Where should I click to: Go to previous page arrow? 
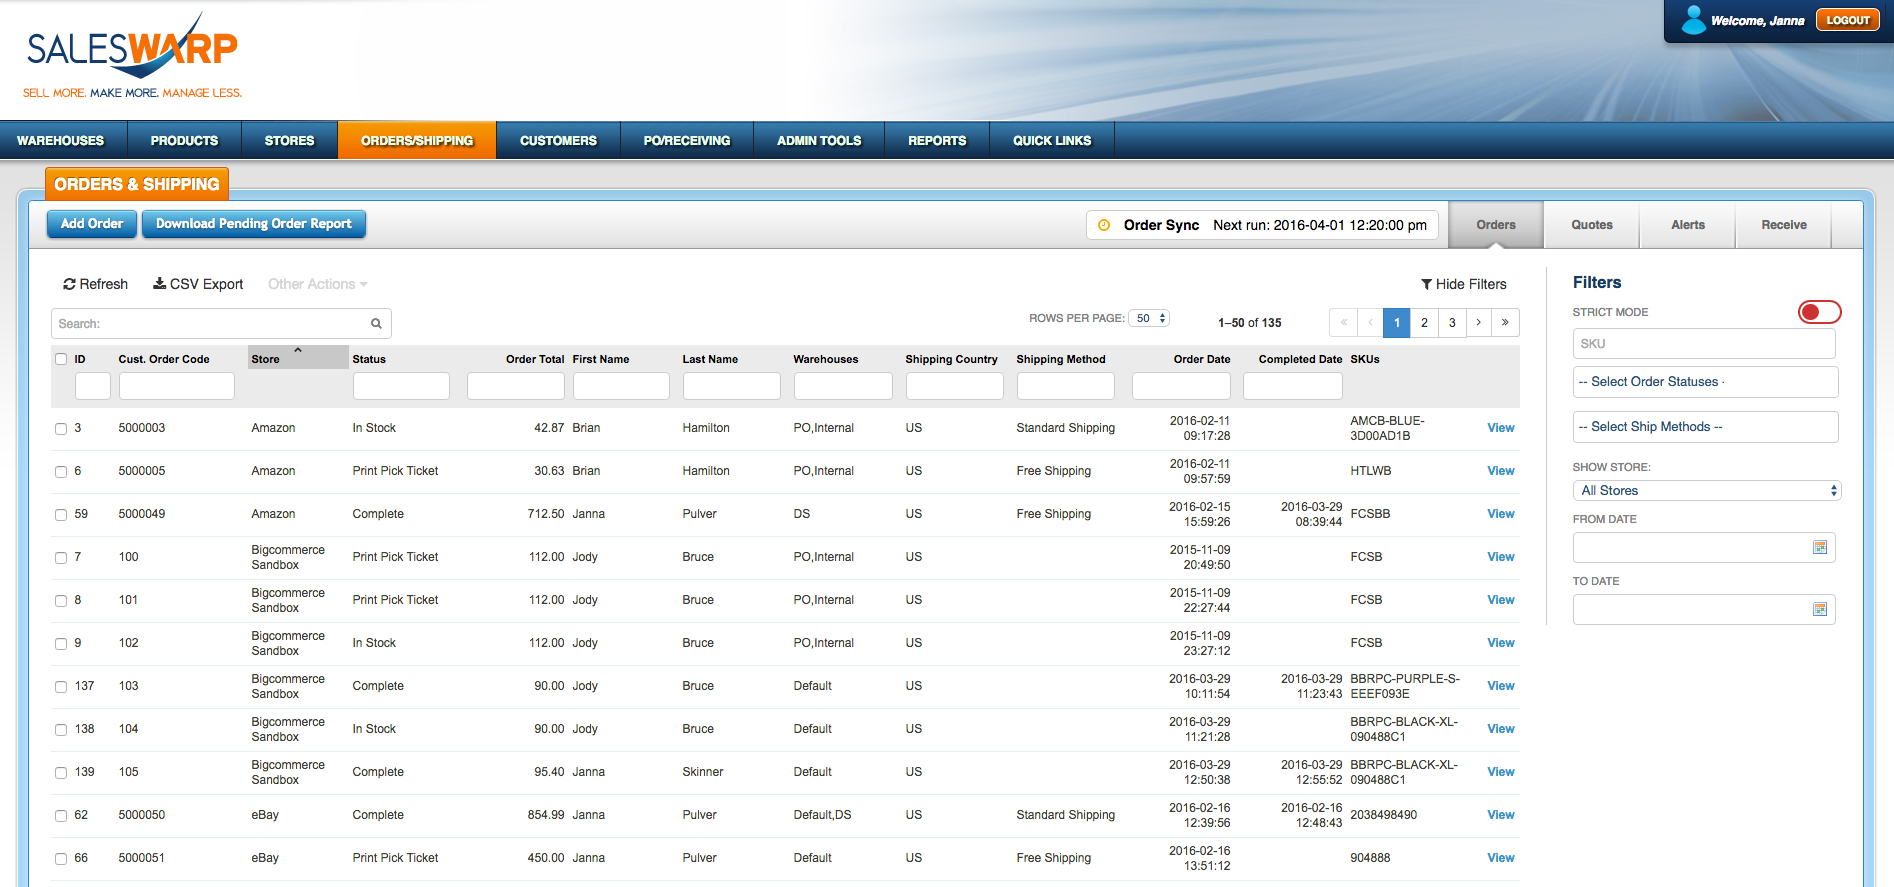point(1370,322)
